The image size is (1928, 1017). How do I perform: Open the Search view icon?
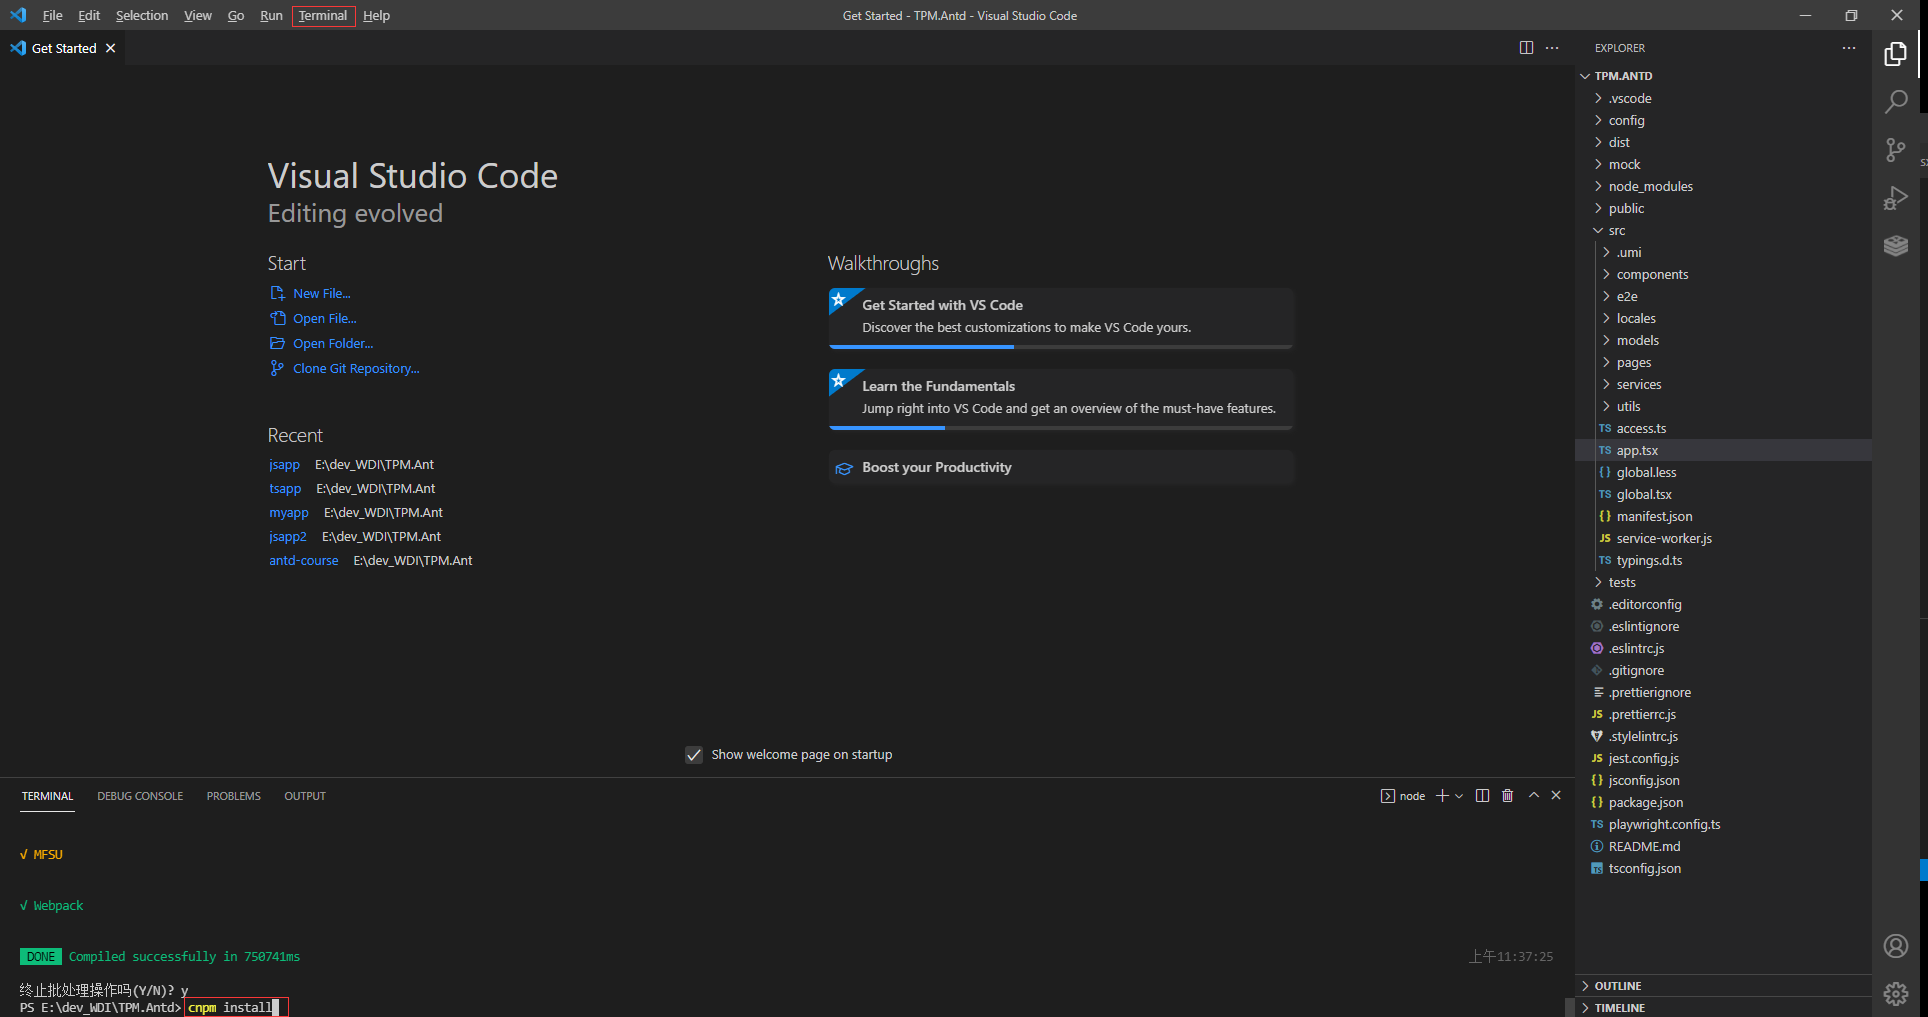tap(1895, 102)
